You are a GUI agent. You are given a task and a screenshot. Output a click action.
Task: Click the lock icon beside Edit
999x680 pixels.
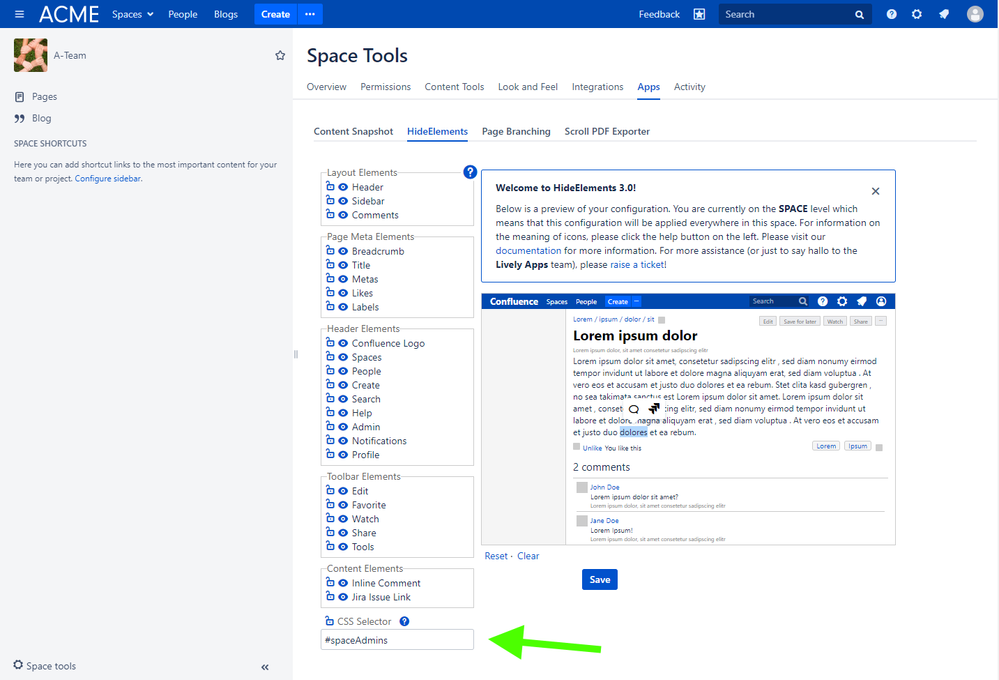click(x=330, y=491)
